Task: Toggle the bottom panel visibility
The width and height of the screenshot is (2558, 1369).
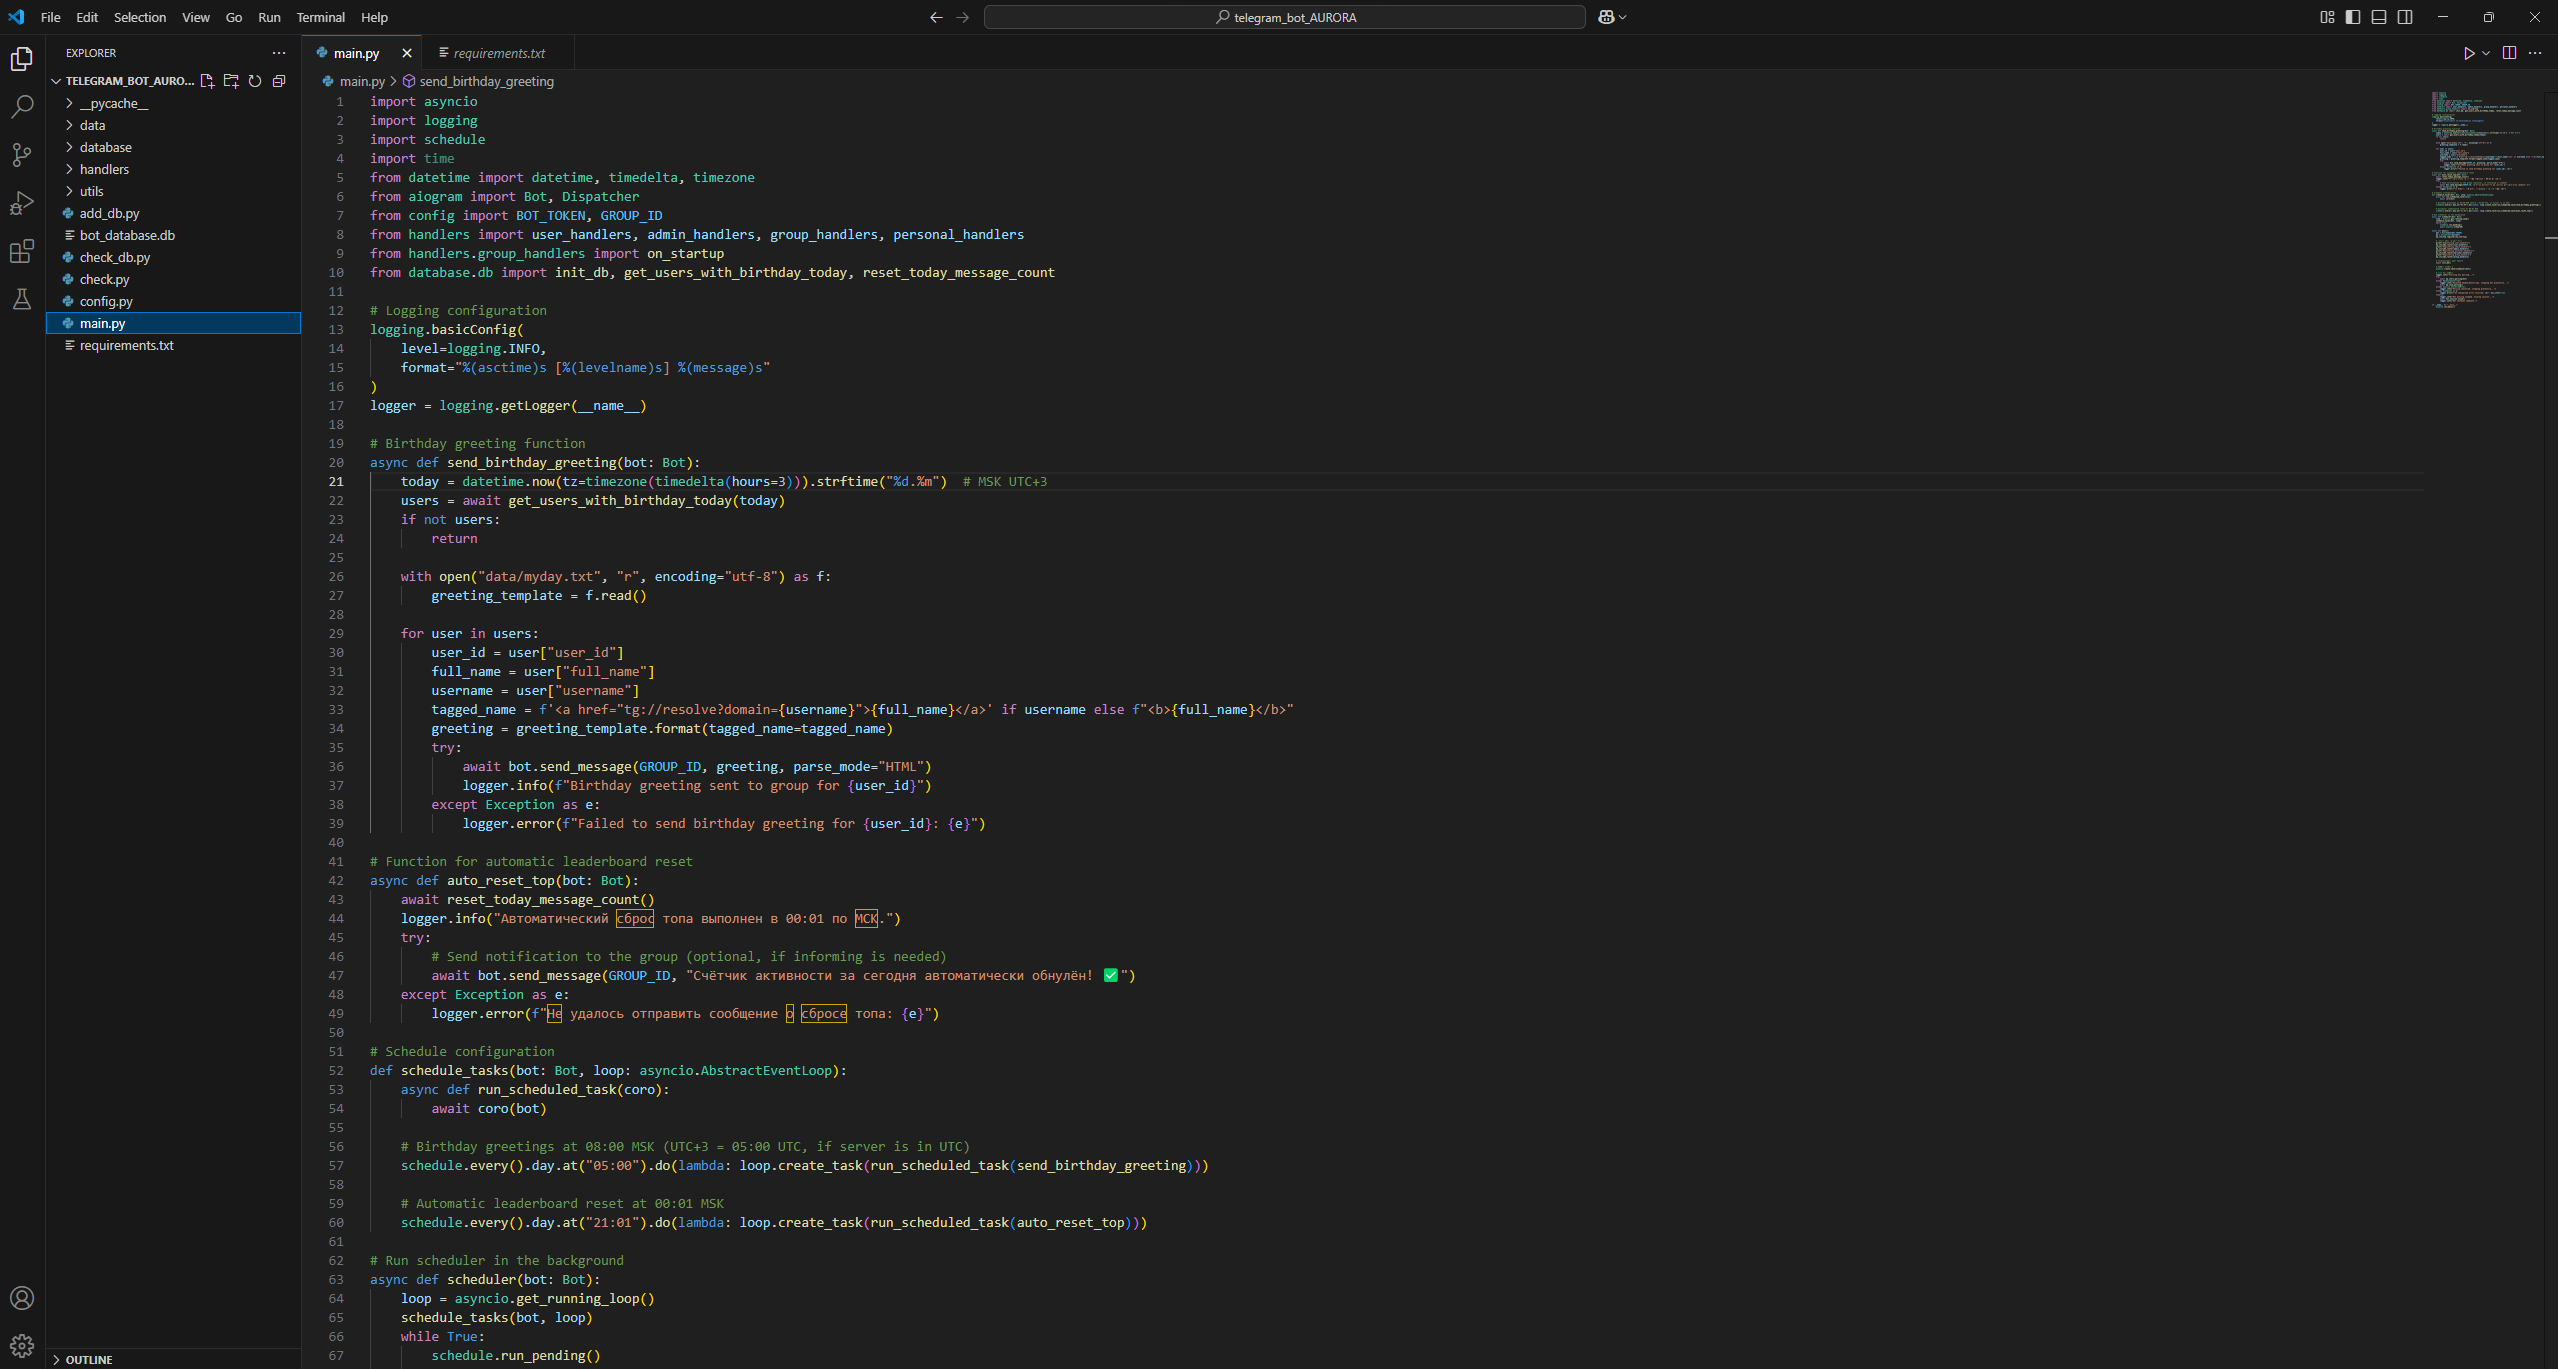Action: (2379, 17)
